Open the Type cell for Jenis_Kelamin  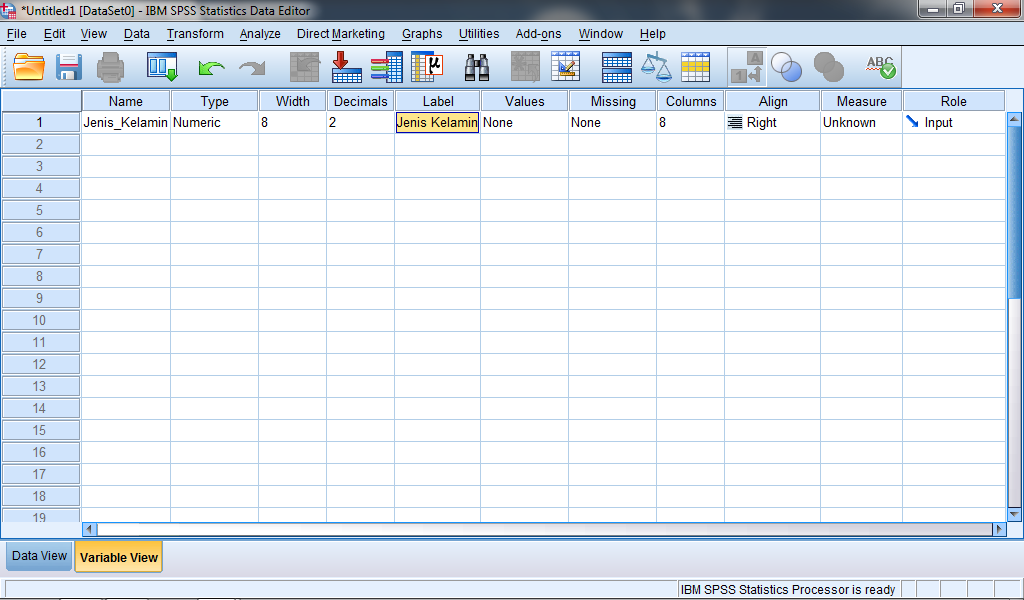click(213, 121)
